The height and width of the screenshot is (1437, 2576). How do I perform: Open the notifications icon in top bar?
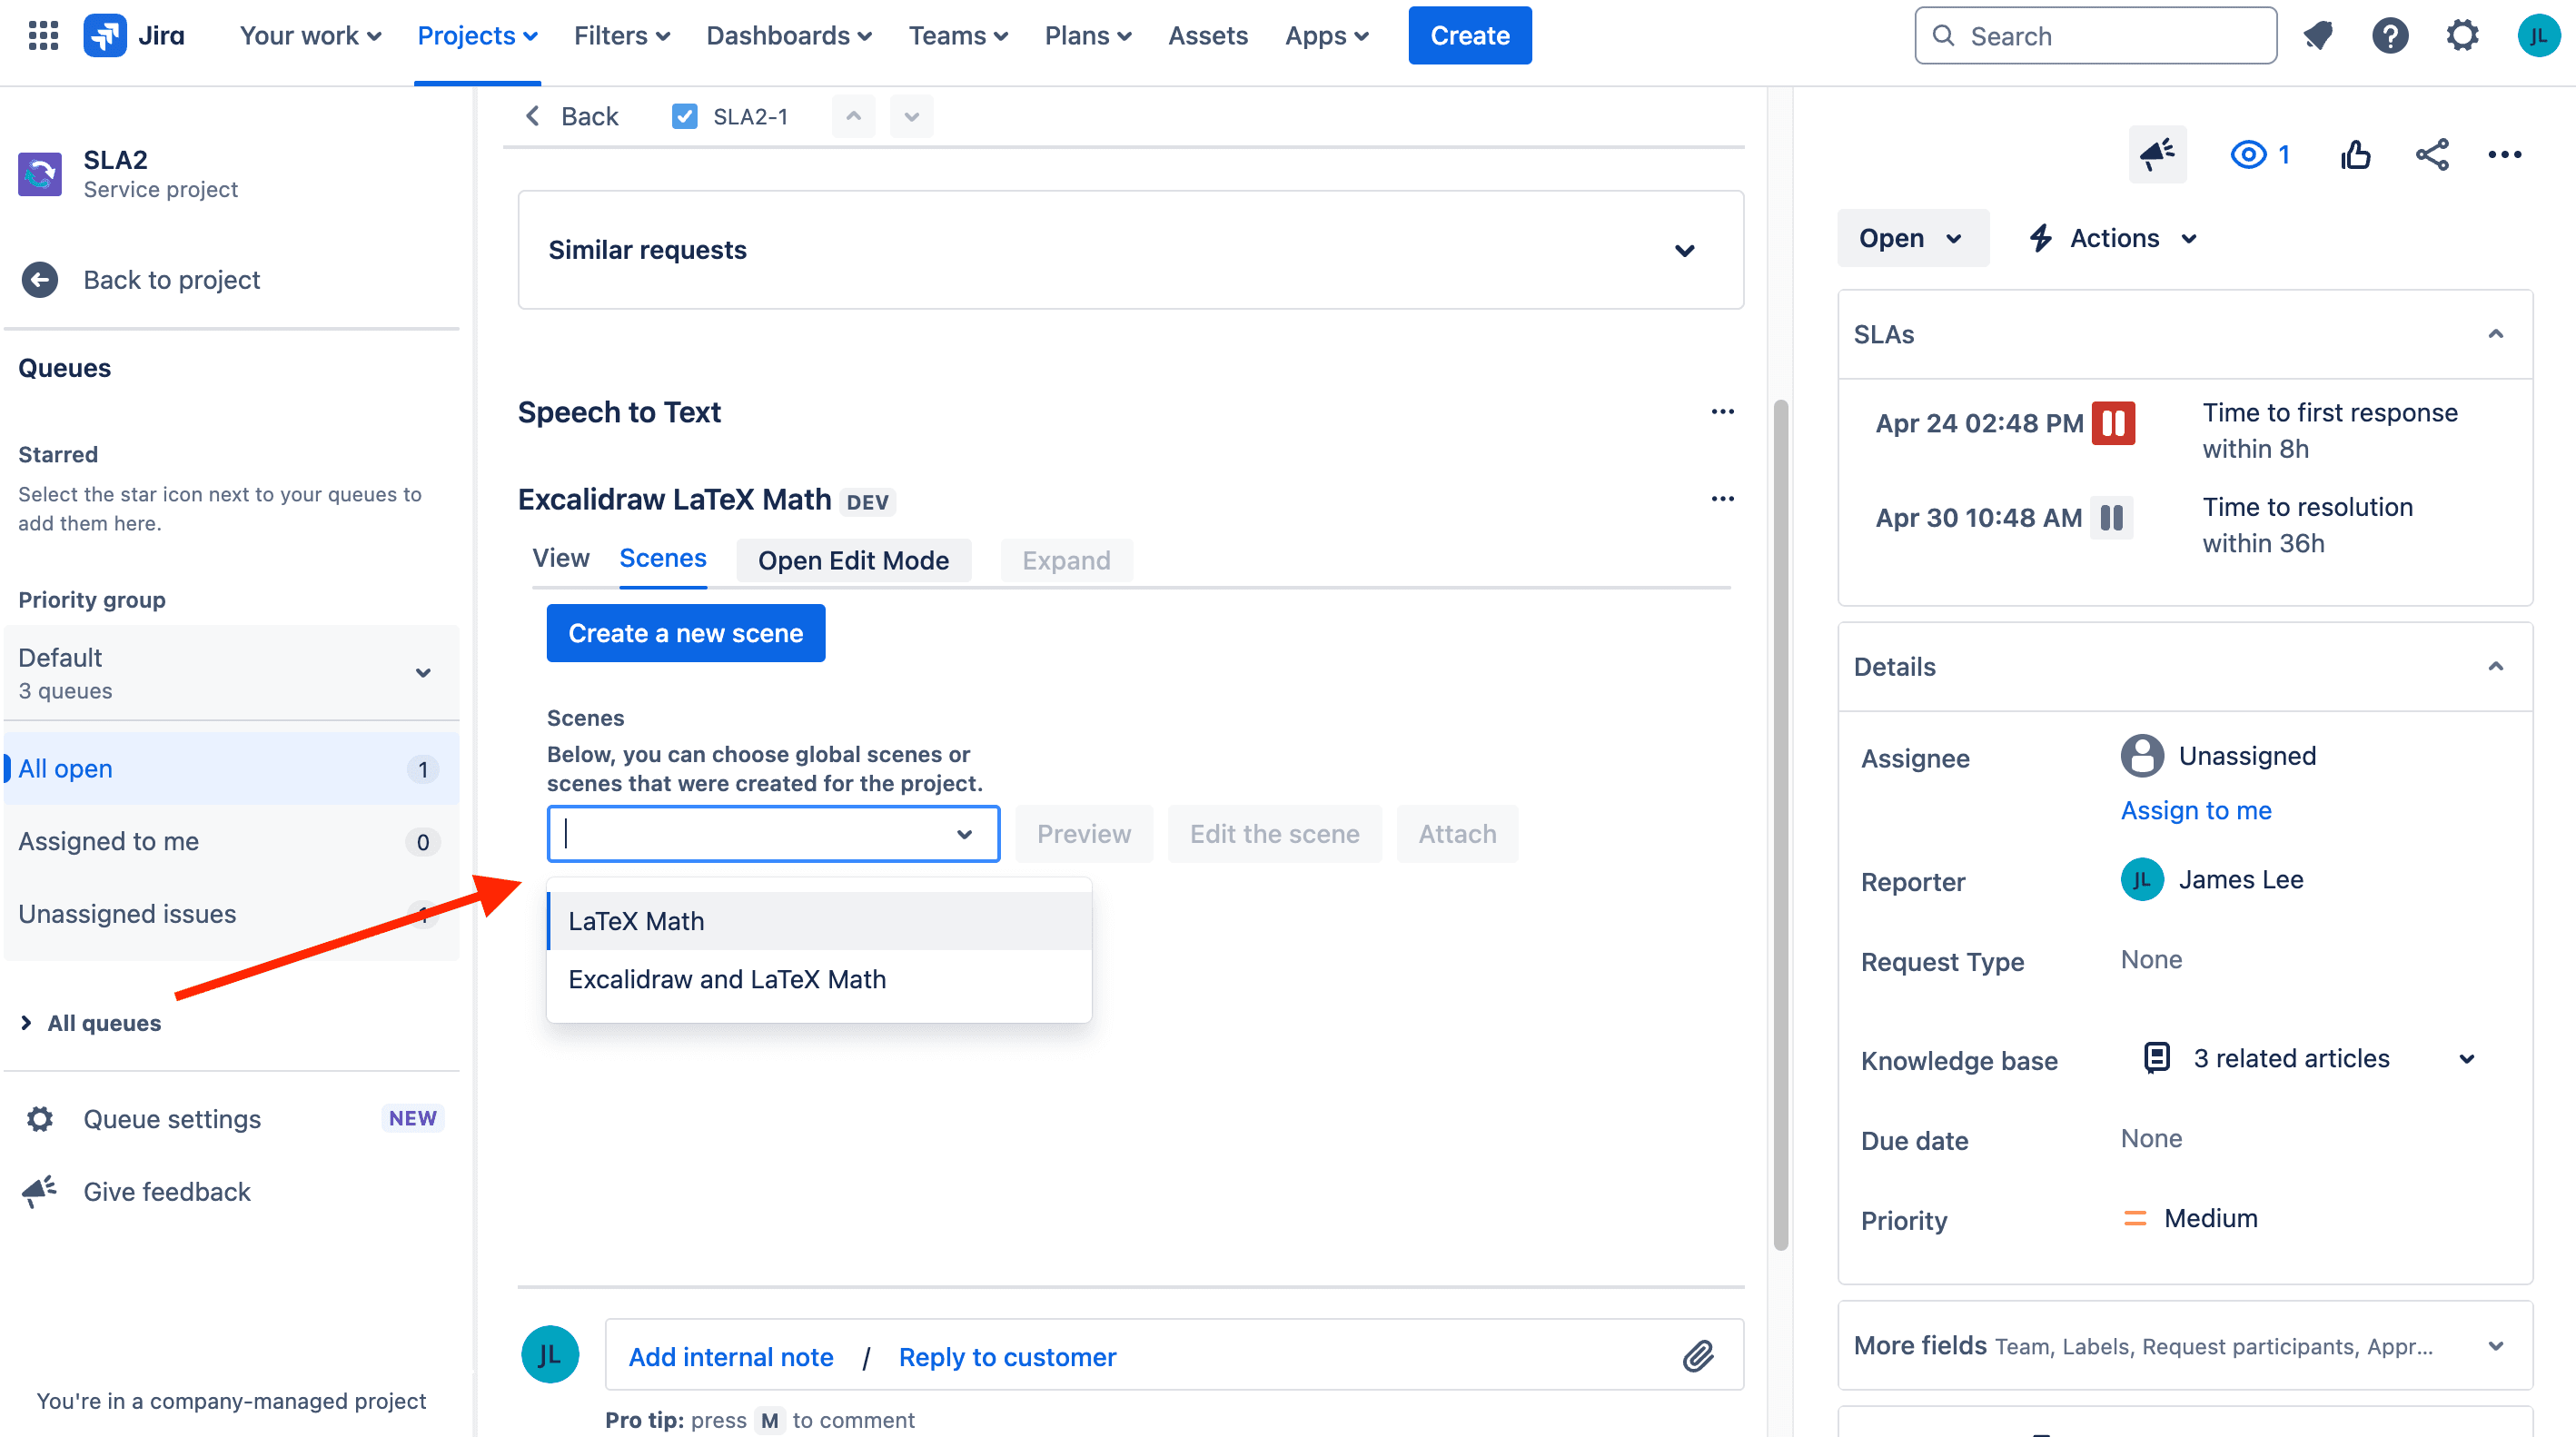[x=2317, y=36]
